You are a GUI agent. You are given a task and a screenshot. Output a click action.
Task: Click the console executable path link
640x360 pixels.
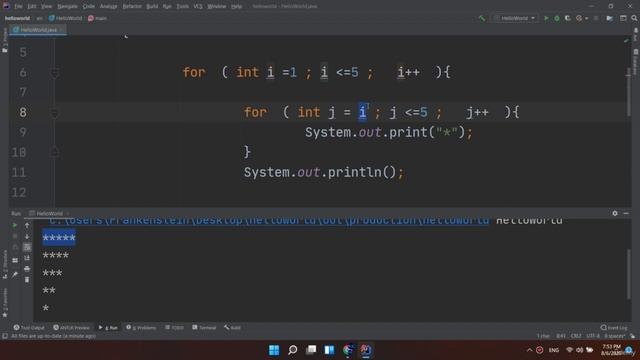269,221
